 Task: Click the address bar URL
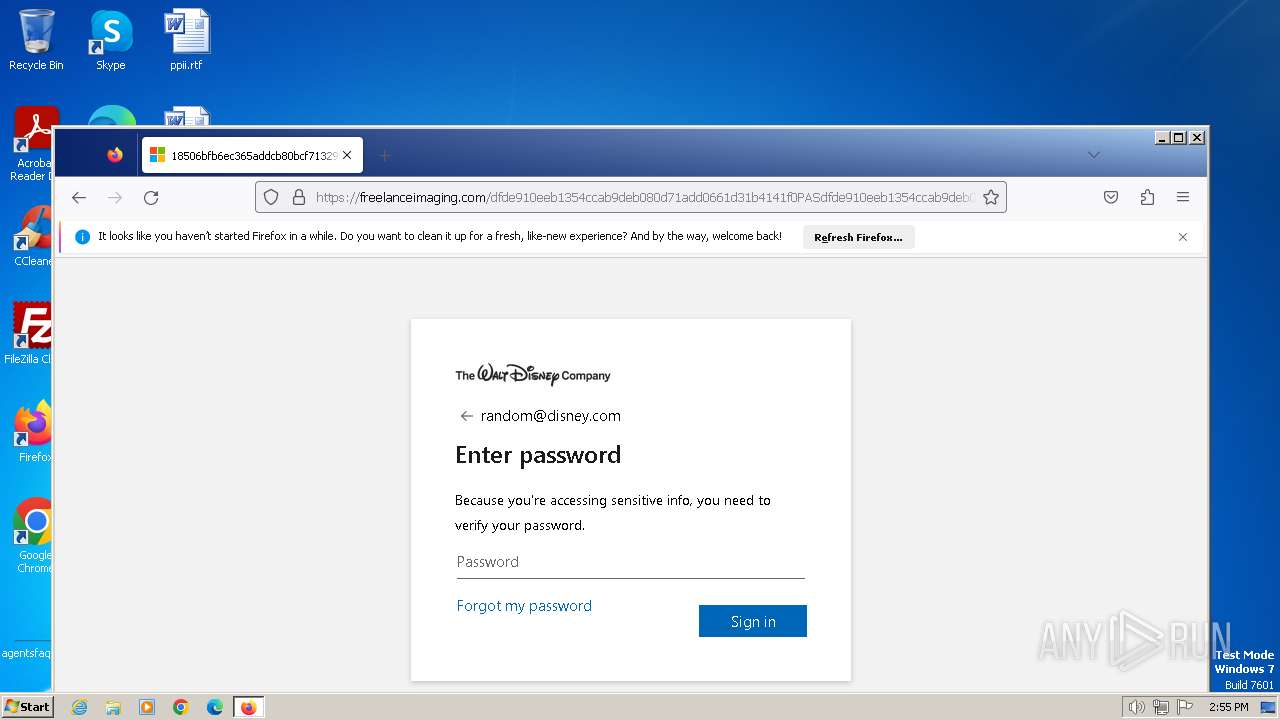click(644, 198)
